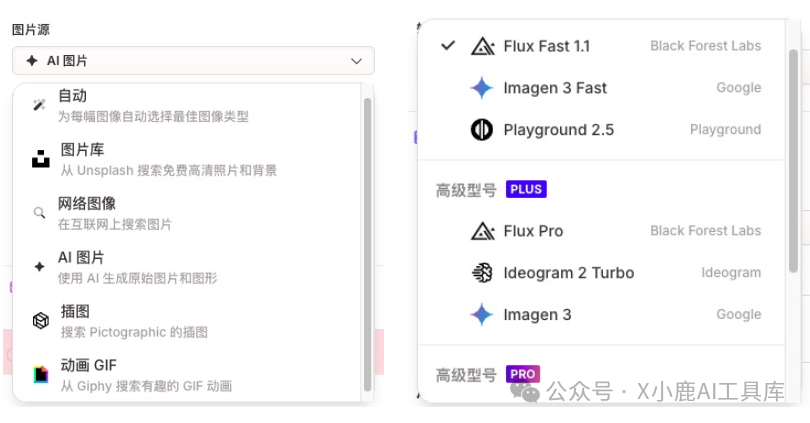Choose the 动画 GIF Giphy option

187,375
